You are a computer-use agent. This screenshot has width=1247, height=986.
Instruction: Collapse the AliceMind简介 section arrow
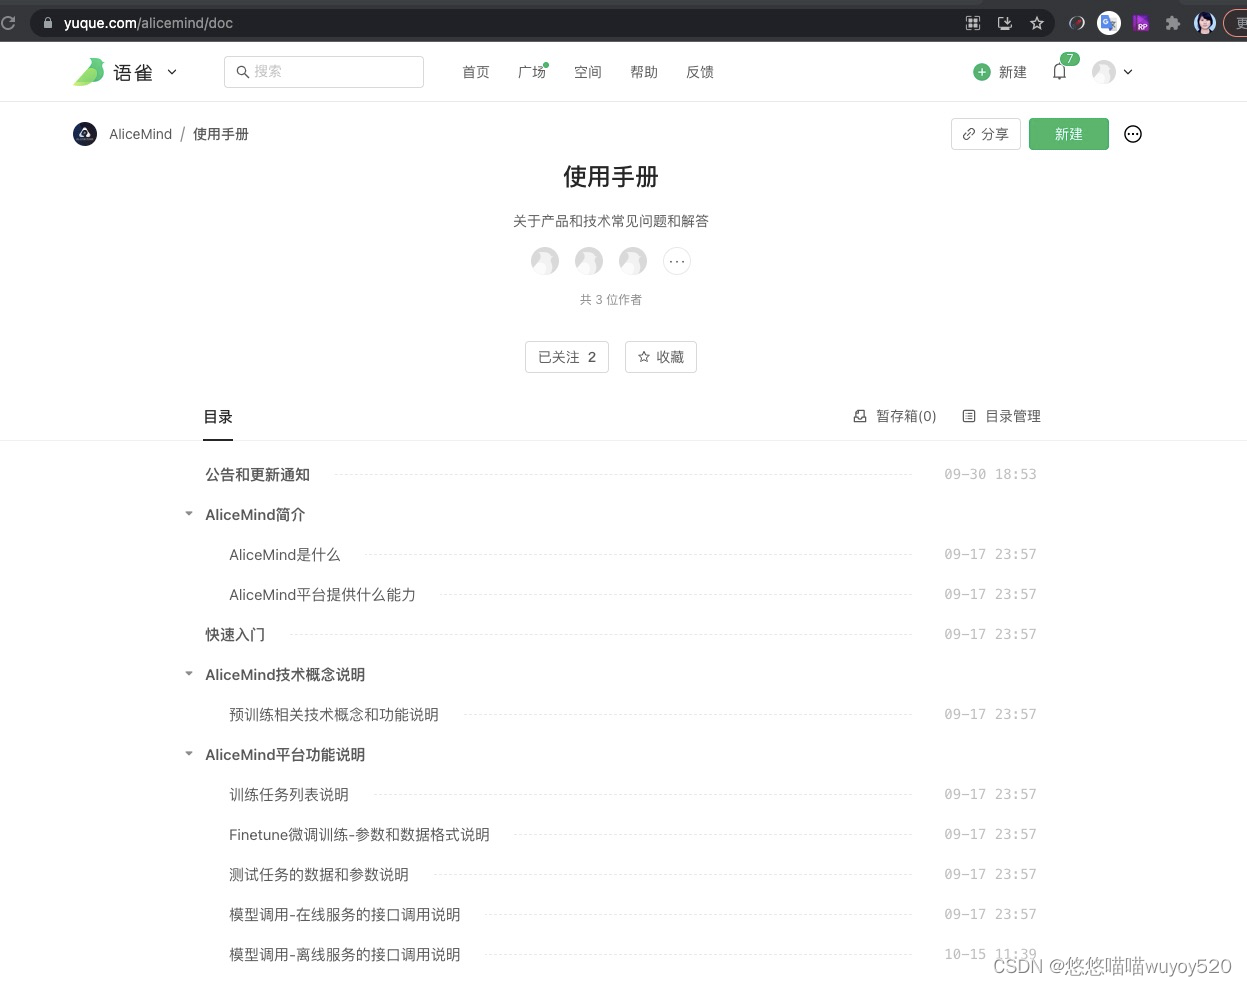tap(189, 514)
